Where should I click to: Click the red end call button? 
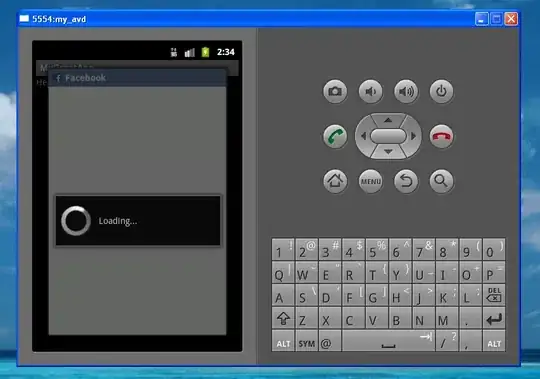tap(442, 136)
